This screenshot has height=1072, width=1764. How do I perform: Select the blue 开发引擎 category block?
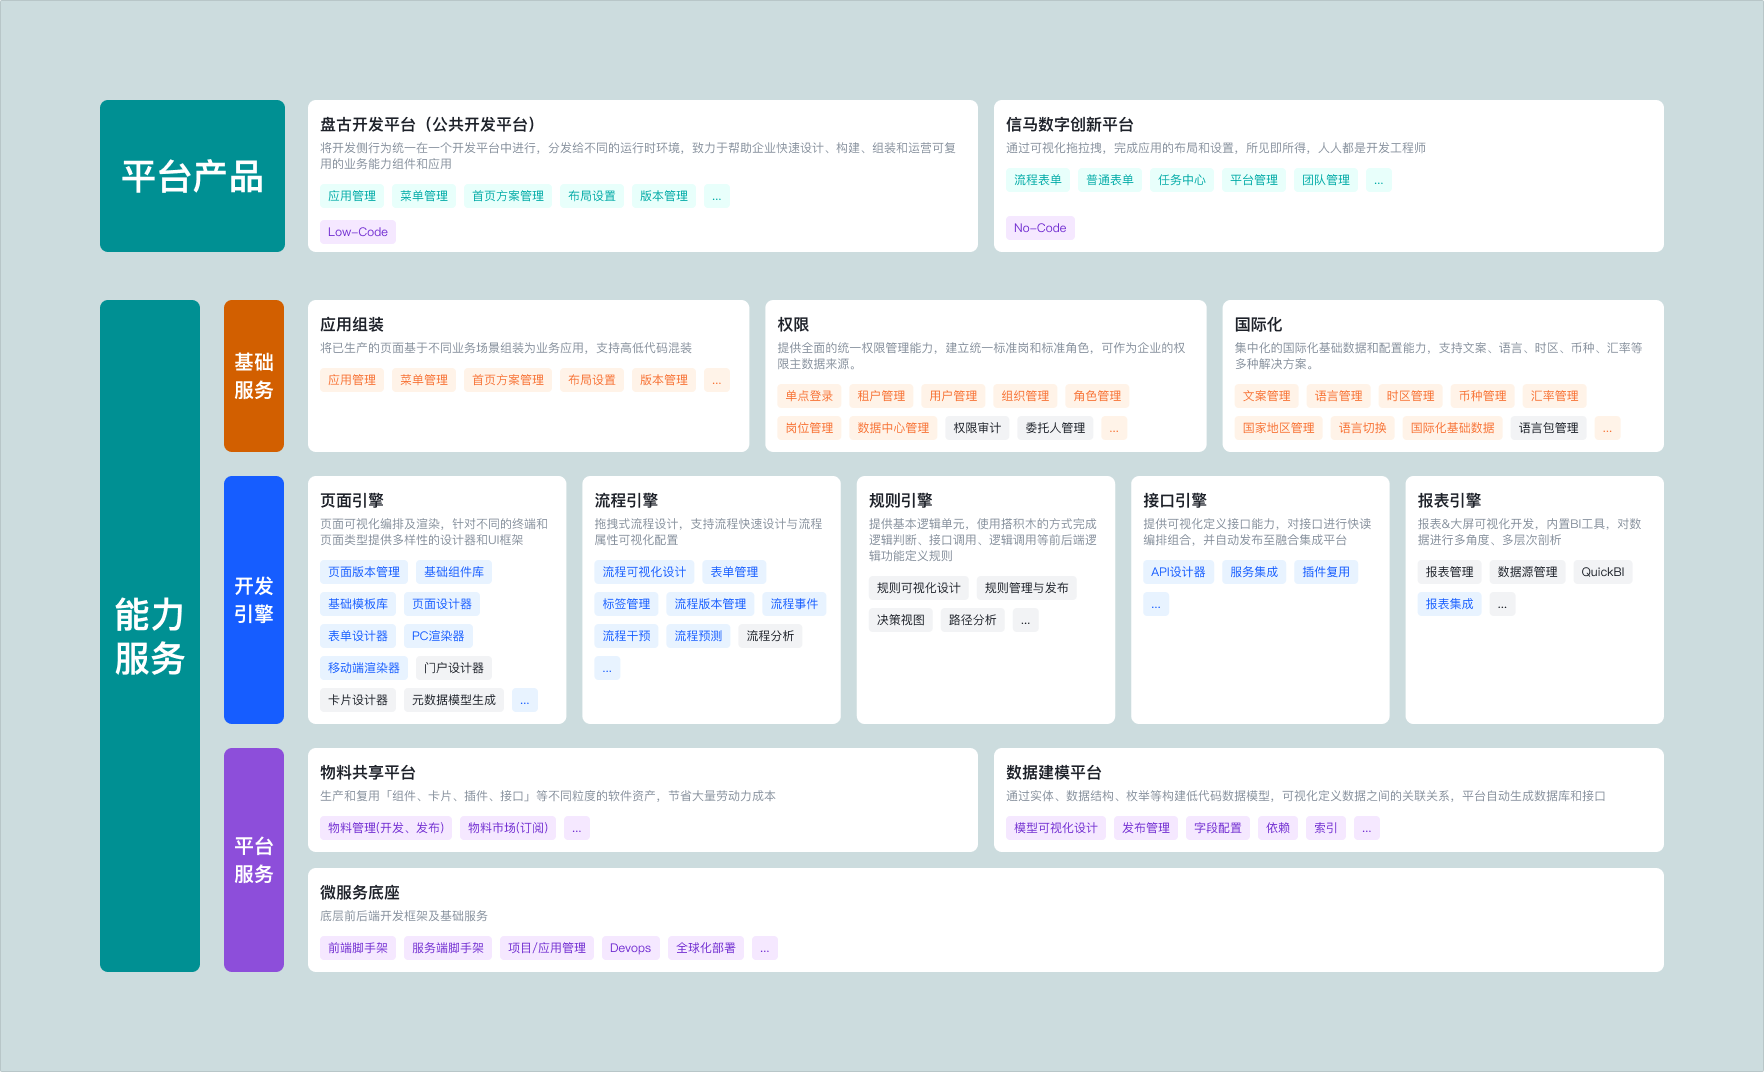(254, 600)
